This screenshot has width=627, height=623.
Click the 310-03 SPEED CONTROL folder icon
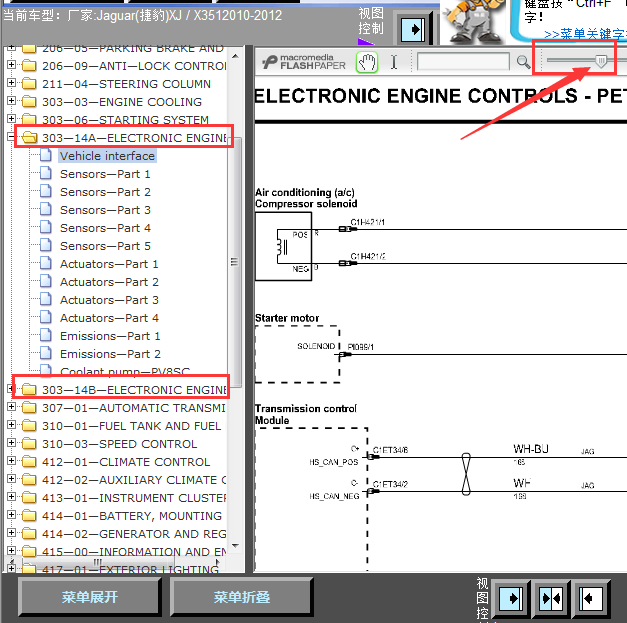click(x=29, y=443)
